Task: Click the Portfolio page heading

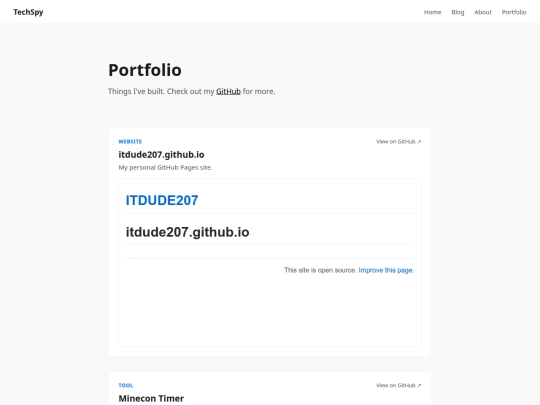Action: click(x=145, y=70)
